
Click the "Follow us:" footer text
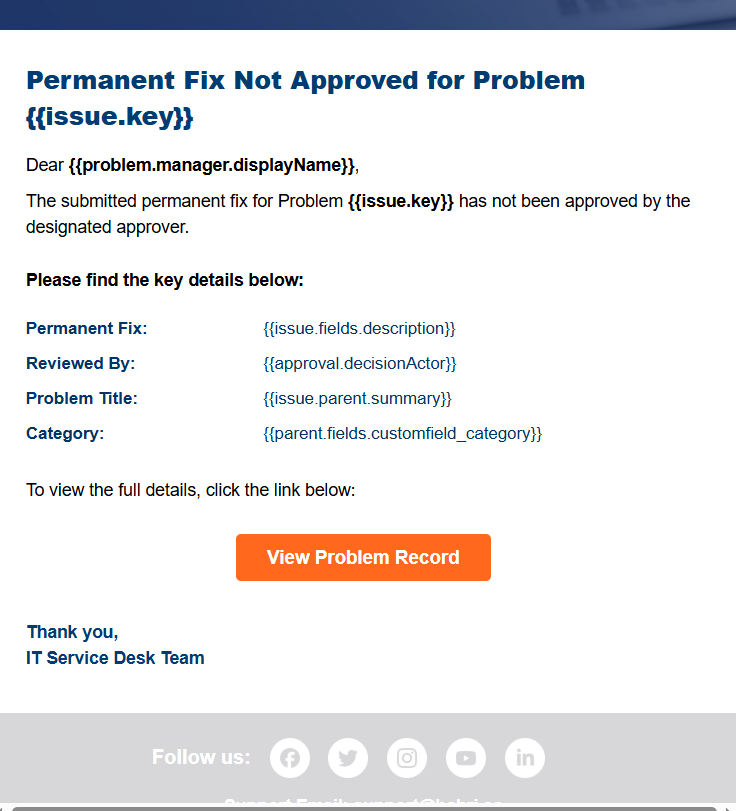[x=201, y=757]
